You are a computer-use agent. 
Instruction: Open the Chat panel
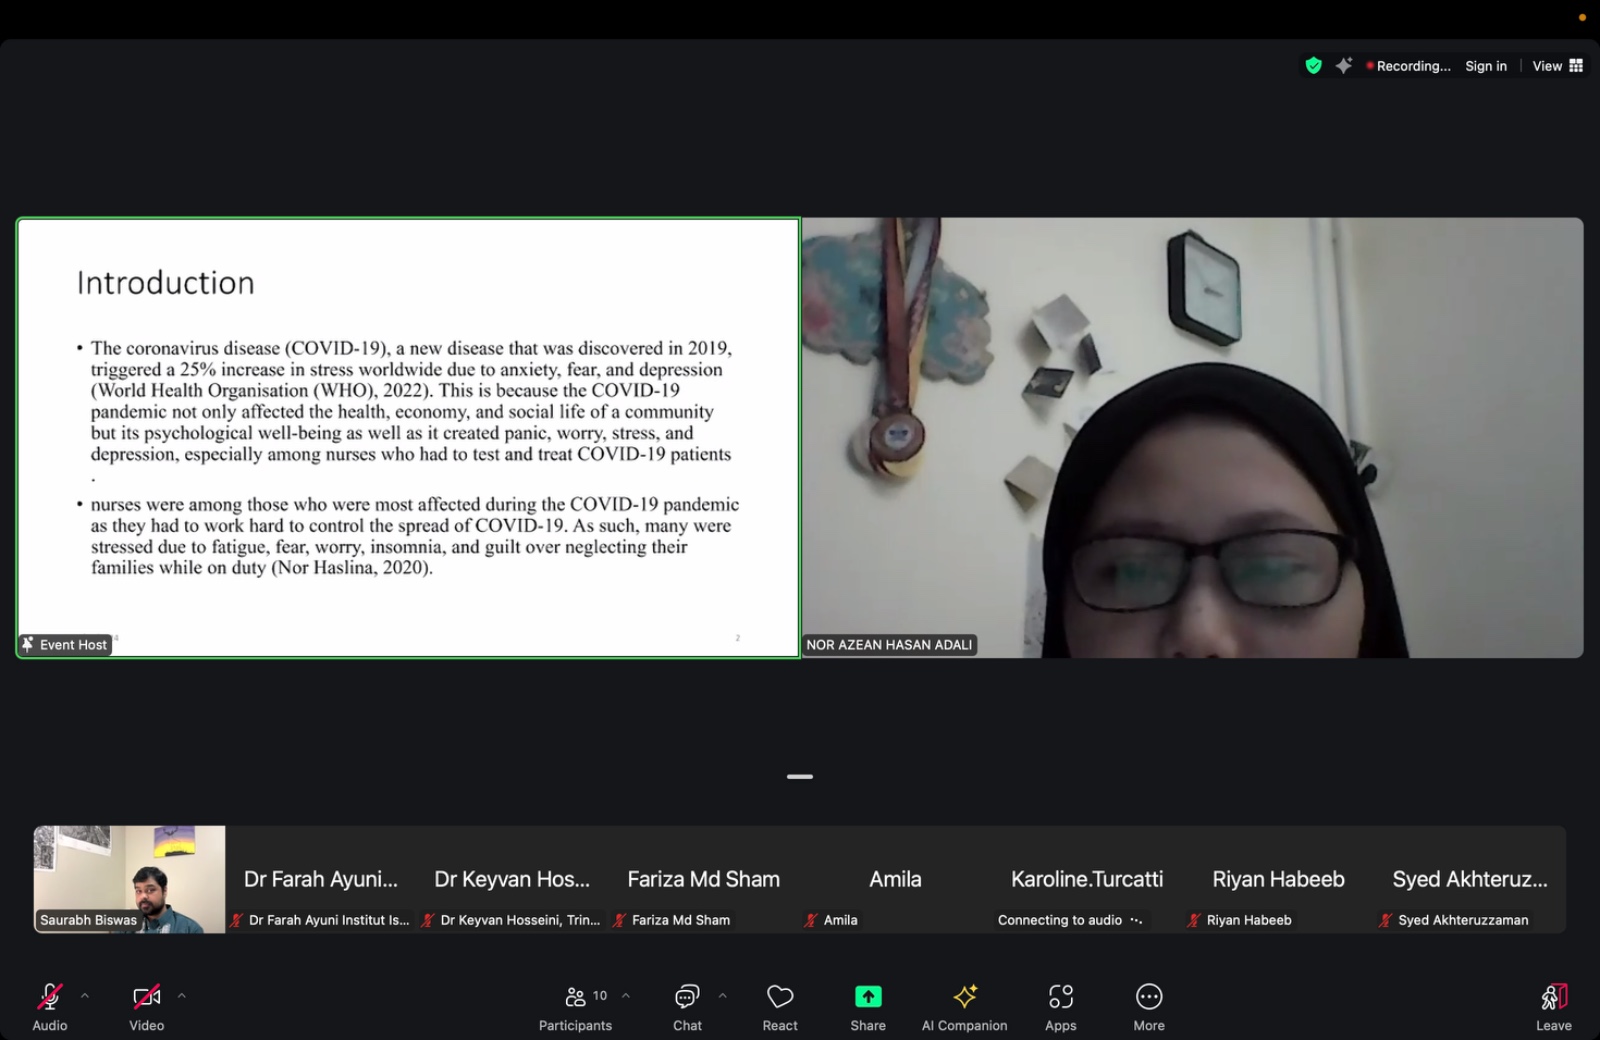coord(687,1005)
